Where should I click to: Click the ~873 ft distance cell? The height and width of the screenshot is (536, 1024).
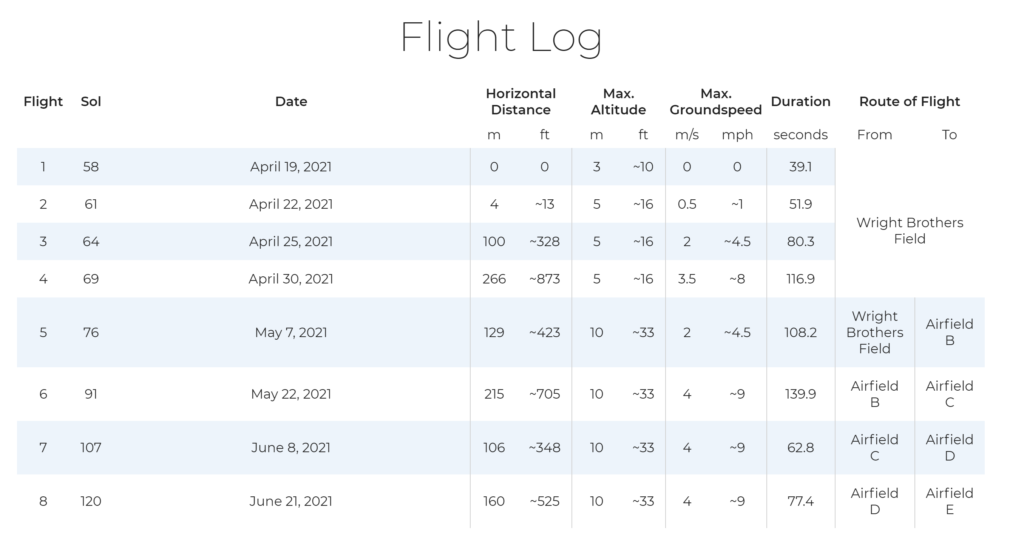pyautogui.click(x=545, y=279)
